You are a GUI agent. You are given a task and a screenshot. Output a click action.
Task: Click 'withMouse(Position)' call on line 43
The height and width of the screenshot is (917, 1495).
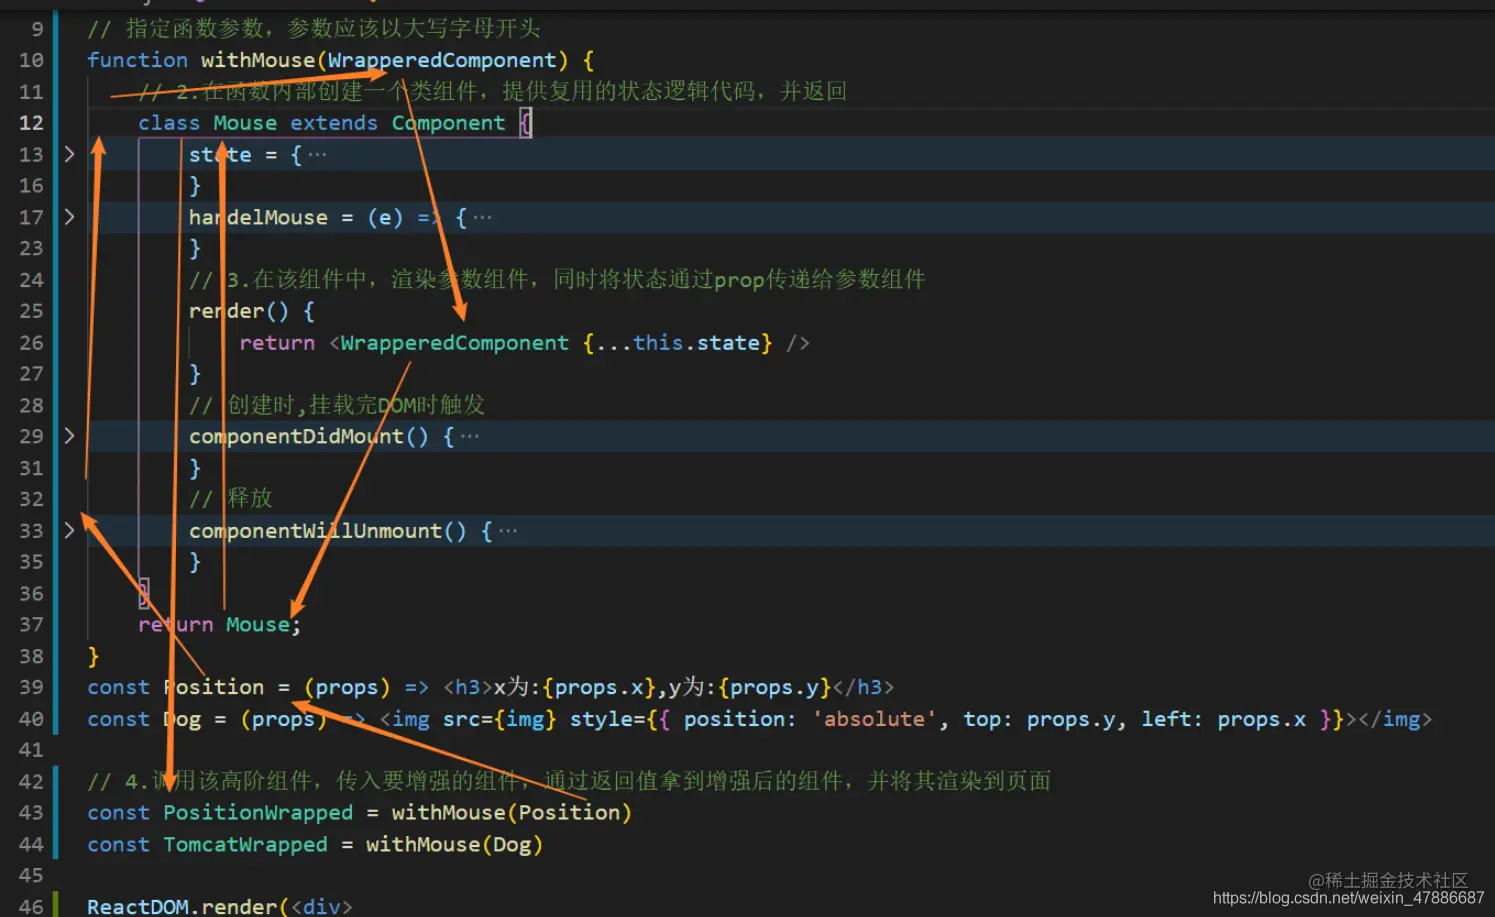(511, 813)
